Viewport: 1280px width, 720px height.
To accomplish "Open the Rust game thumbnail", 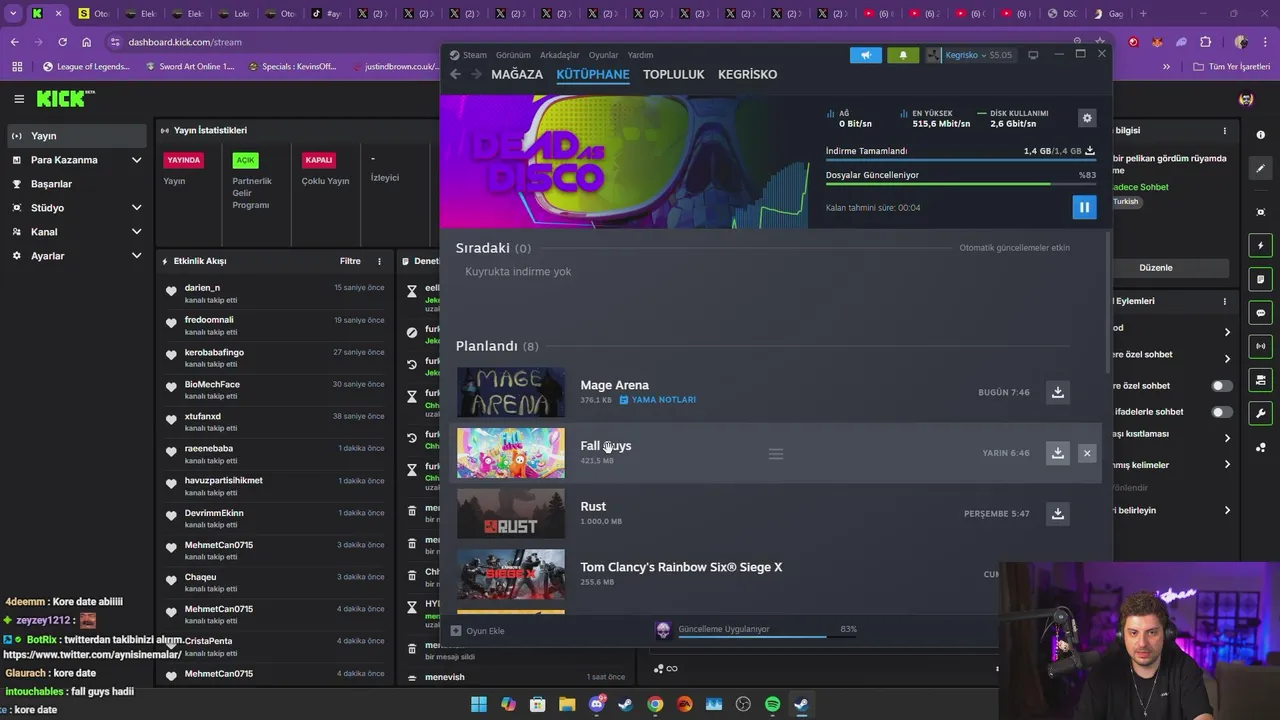I will coord(511,513).
